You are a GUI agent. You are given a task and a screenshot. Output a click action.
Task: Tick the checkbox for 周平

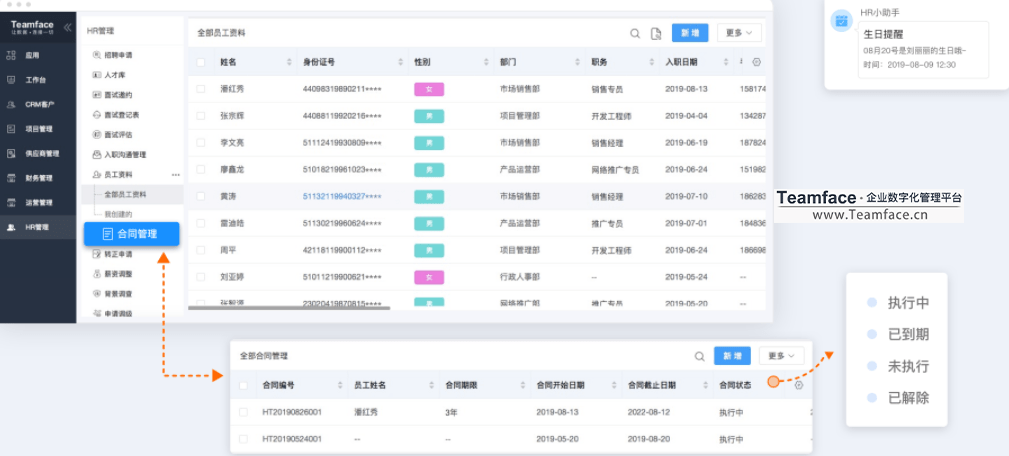pyautogui.click(x=201, y=250)
